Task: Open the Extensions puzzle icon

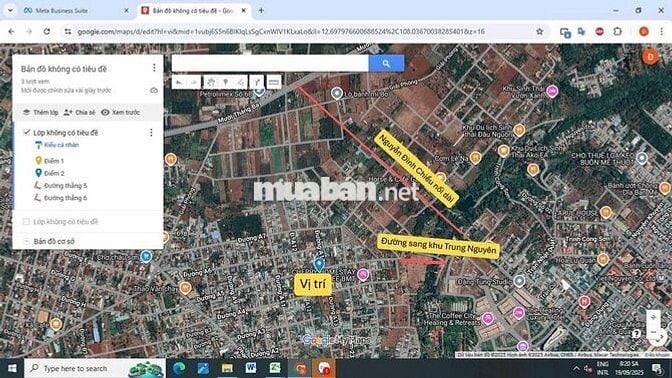Action: pyautogui.click(x=618, y=31)
